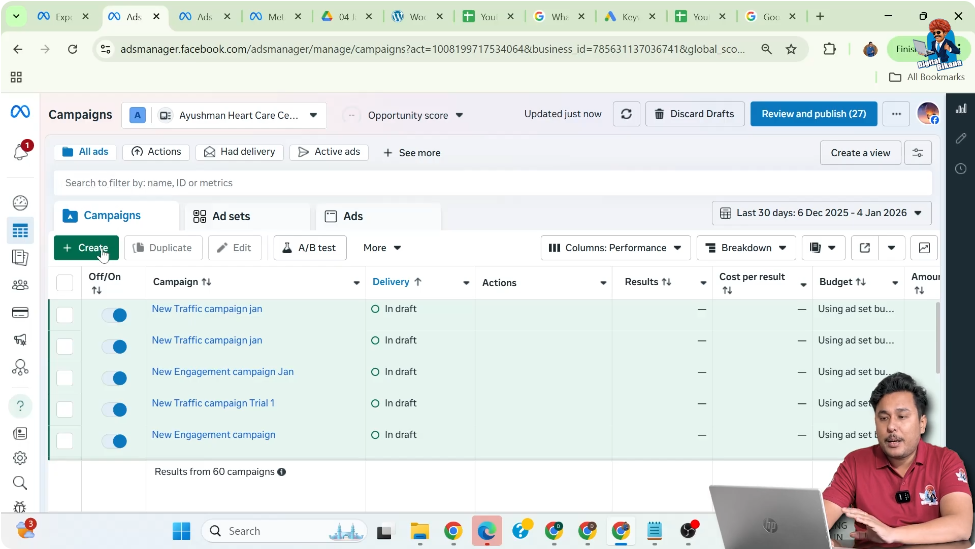975x549 pixels.
Task: Open the right-rail history clock icon
Action: pos(961,168)
